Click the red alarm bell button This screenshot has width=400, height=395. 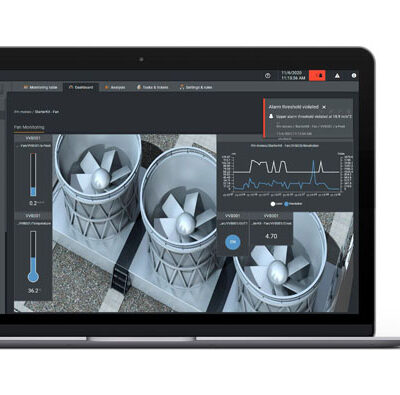pos(317,76)
